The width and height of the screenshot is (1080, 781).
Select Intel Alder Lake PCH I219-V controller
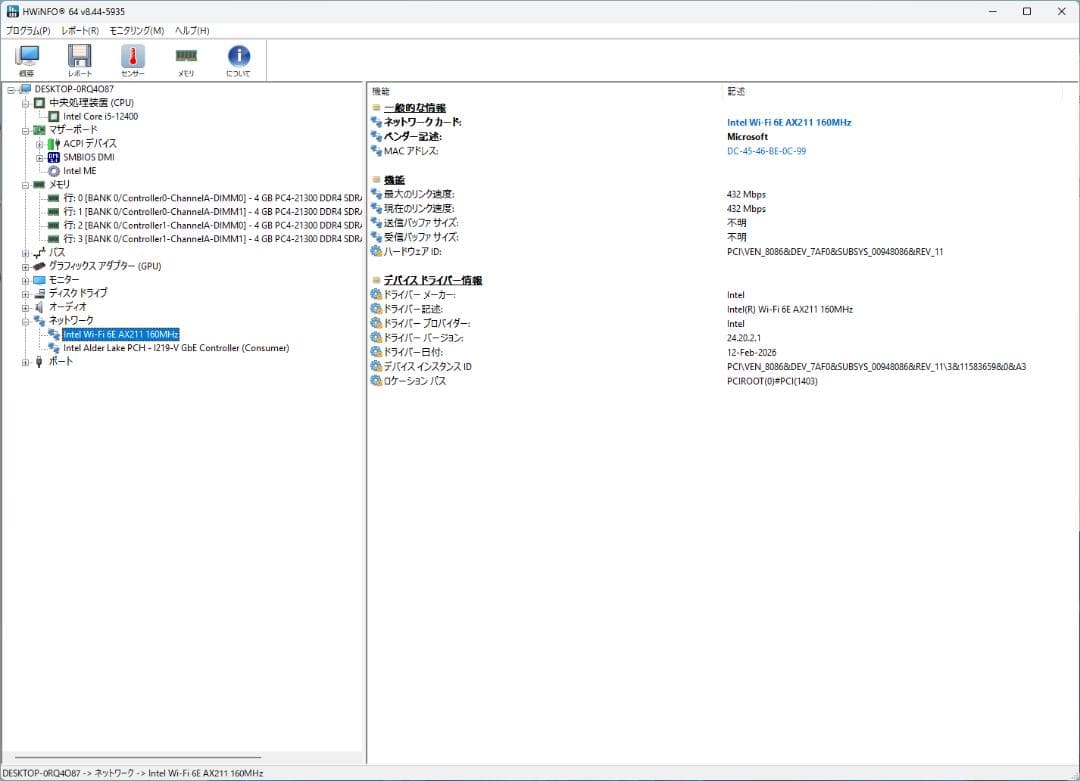tap(176, 348)
